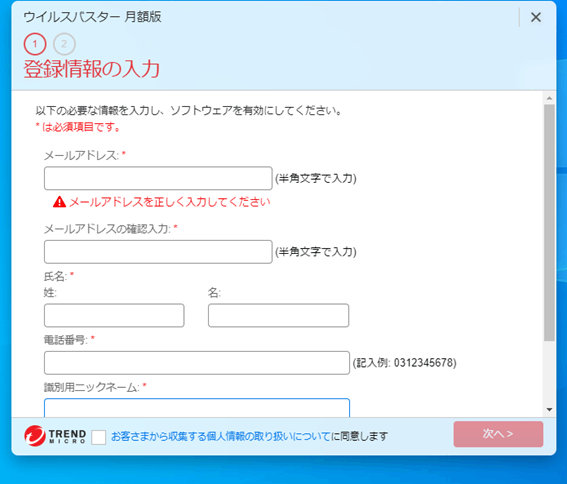Close the ウイルスバスター registration dialog

536,17
